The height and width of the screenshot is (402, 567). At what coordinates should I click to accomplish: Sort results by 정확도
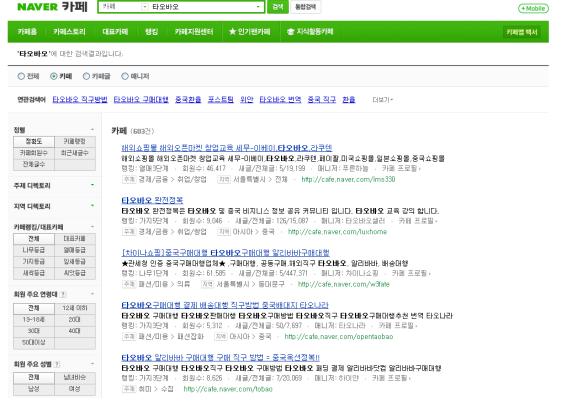coord(34,141)
